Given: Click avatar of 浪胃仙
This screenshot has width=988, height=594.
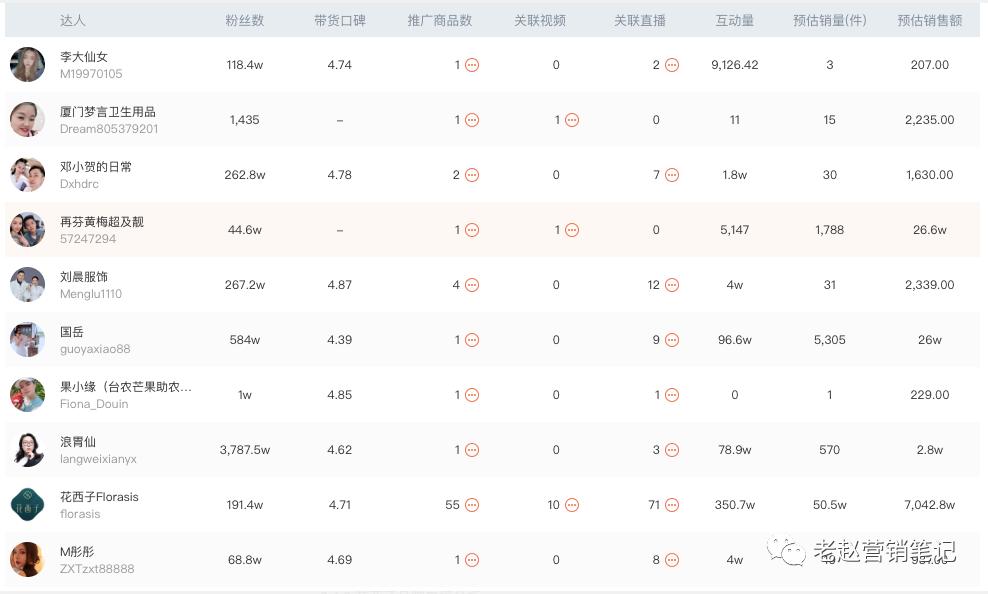Looking at the screenshot, I should [x=27, y=449].
